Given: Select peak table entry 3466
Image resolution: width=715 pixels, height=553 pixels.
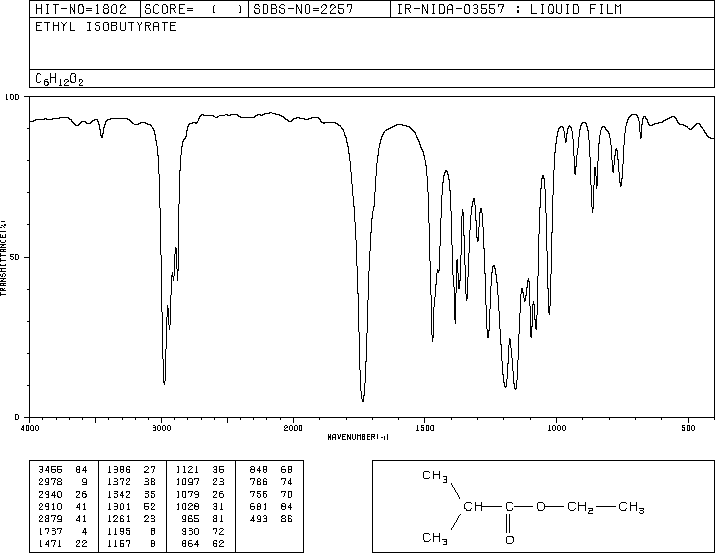Looking at the screenshot, I should [x=50, y=470].
